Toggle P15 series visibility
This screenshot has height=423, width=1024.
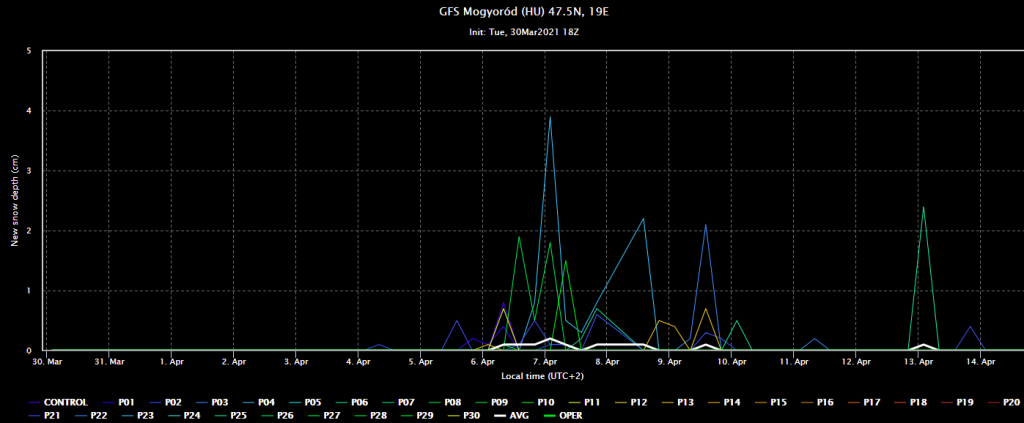778,402
